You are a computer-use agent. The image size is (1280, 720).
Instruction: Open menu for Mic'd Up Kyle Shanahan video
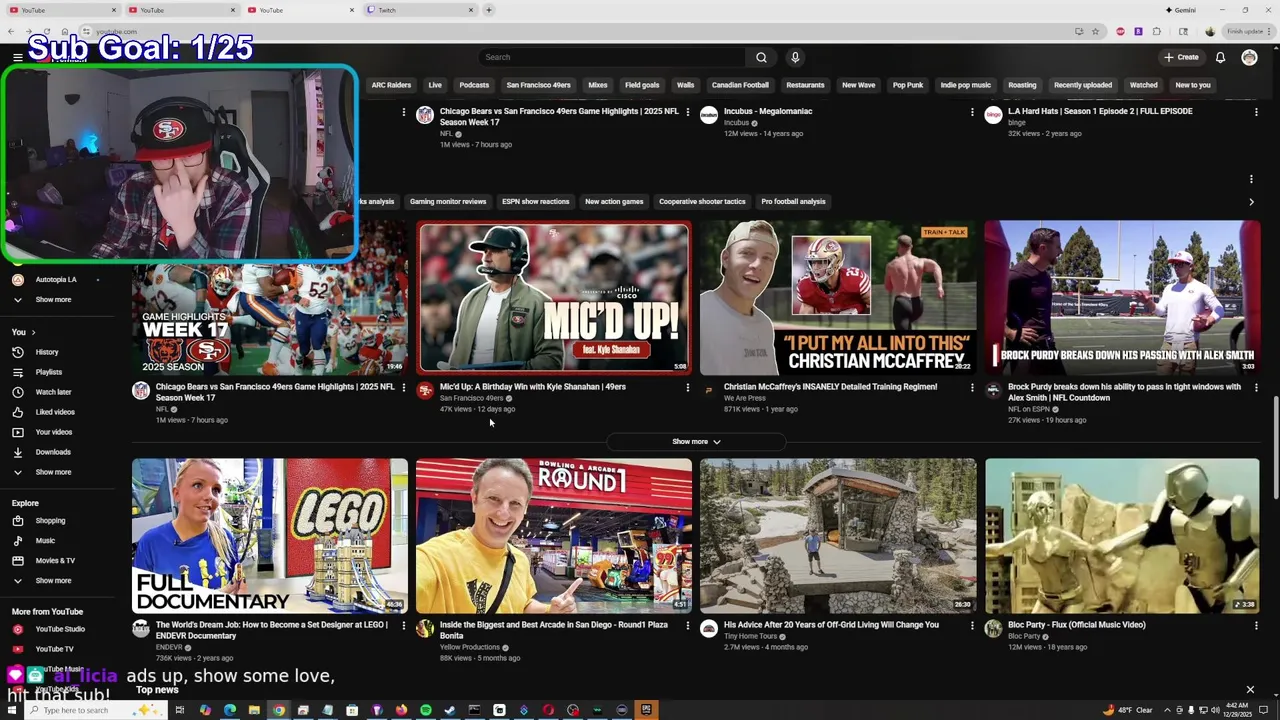tap(687, 388)
